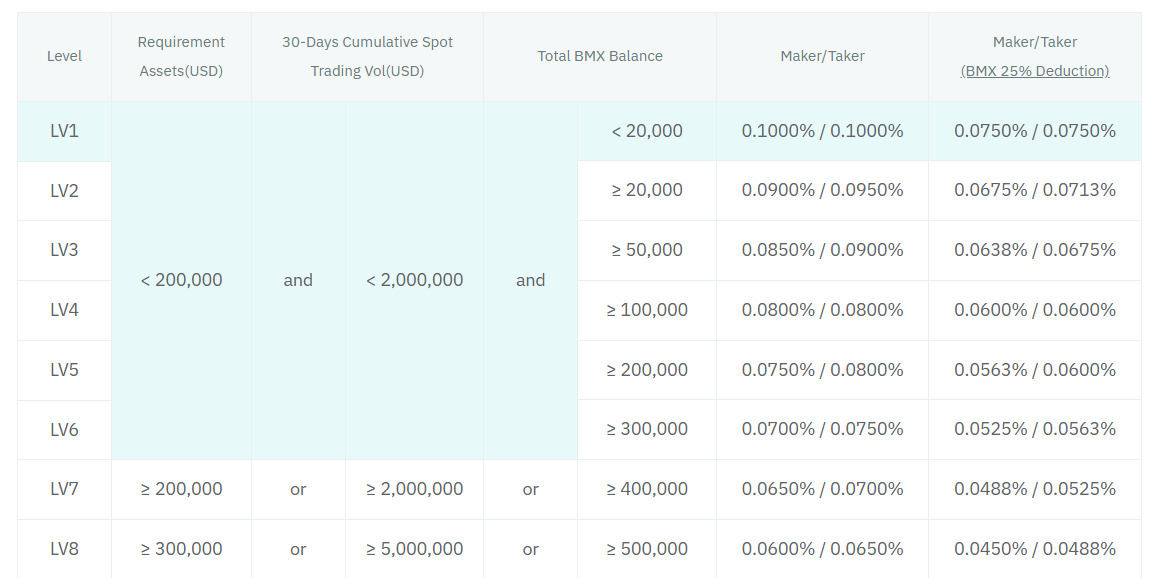Open the BMX 25% Deduction link
This screenshot has width=1161, height=580.
click(x=1034, y=71)
